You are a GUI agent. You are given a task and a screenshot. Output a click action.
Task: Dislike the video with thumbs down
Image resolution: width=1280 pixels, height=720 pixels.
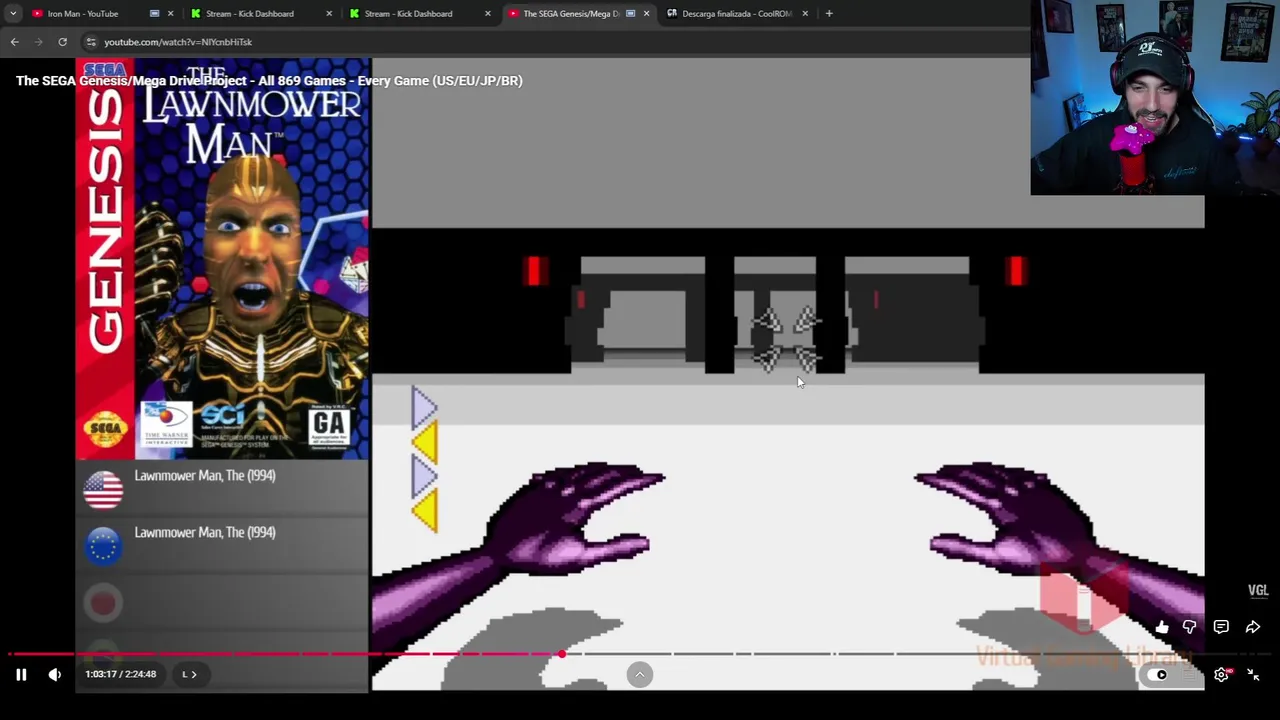[x=1190, y=627]
